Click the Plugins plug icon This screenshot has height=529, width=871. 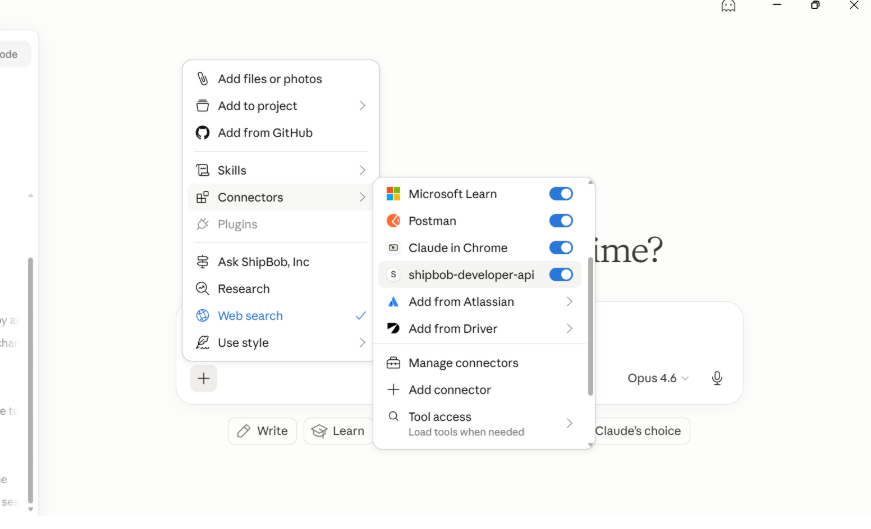[x=203, y=224]
